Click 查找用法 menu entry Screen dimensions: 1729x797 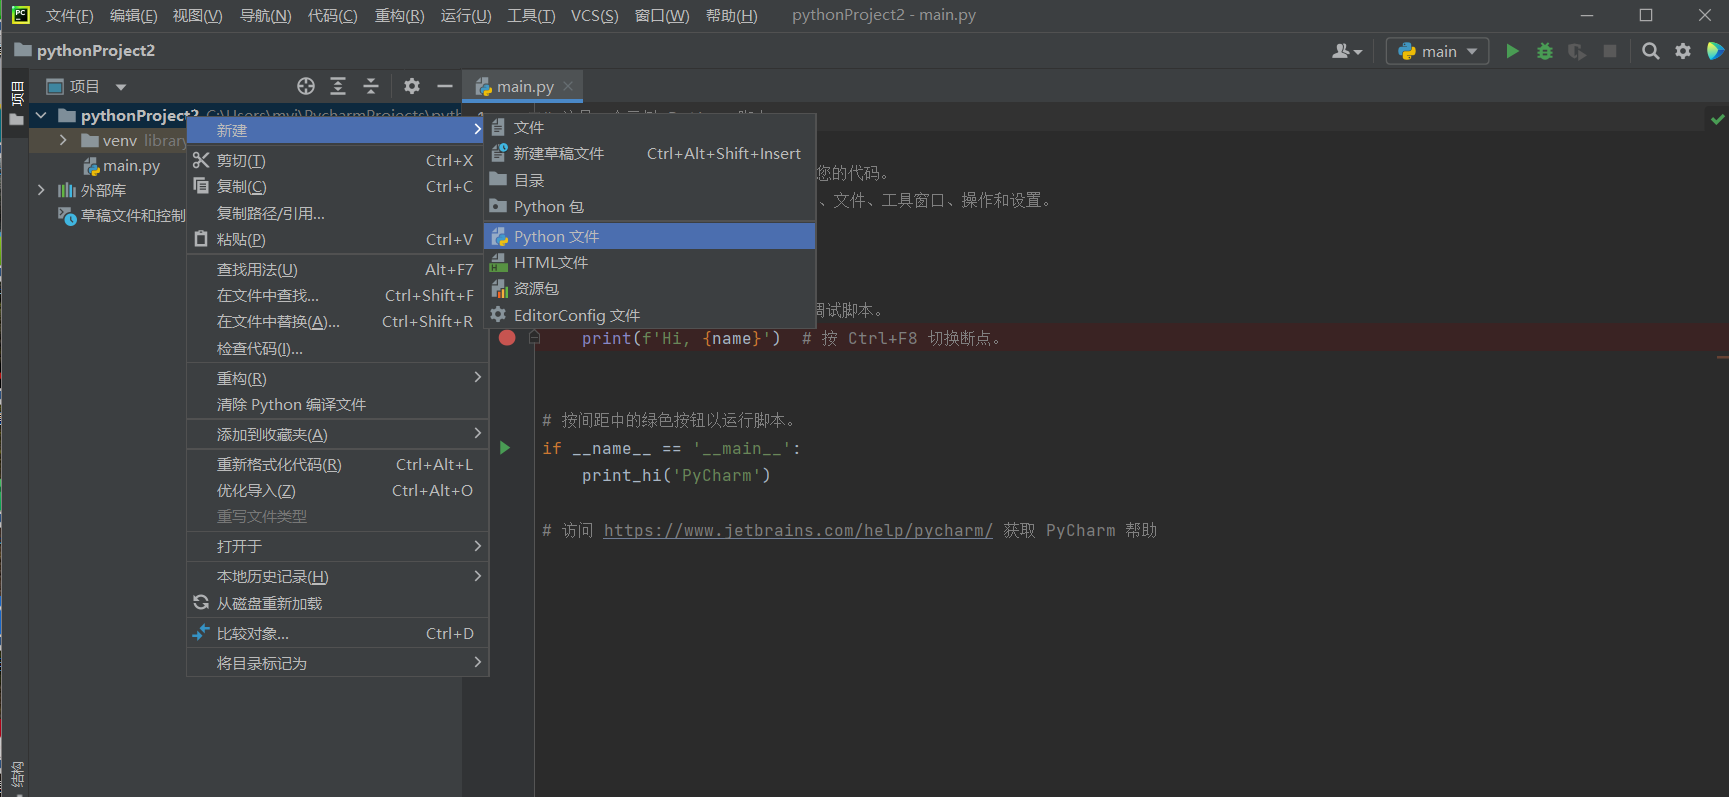pos(337,269)
